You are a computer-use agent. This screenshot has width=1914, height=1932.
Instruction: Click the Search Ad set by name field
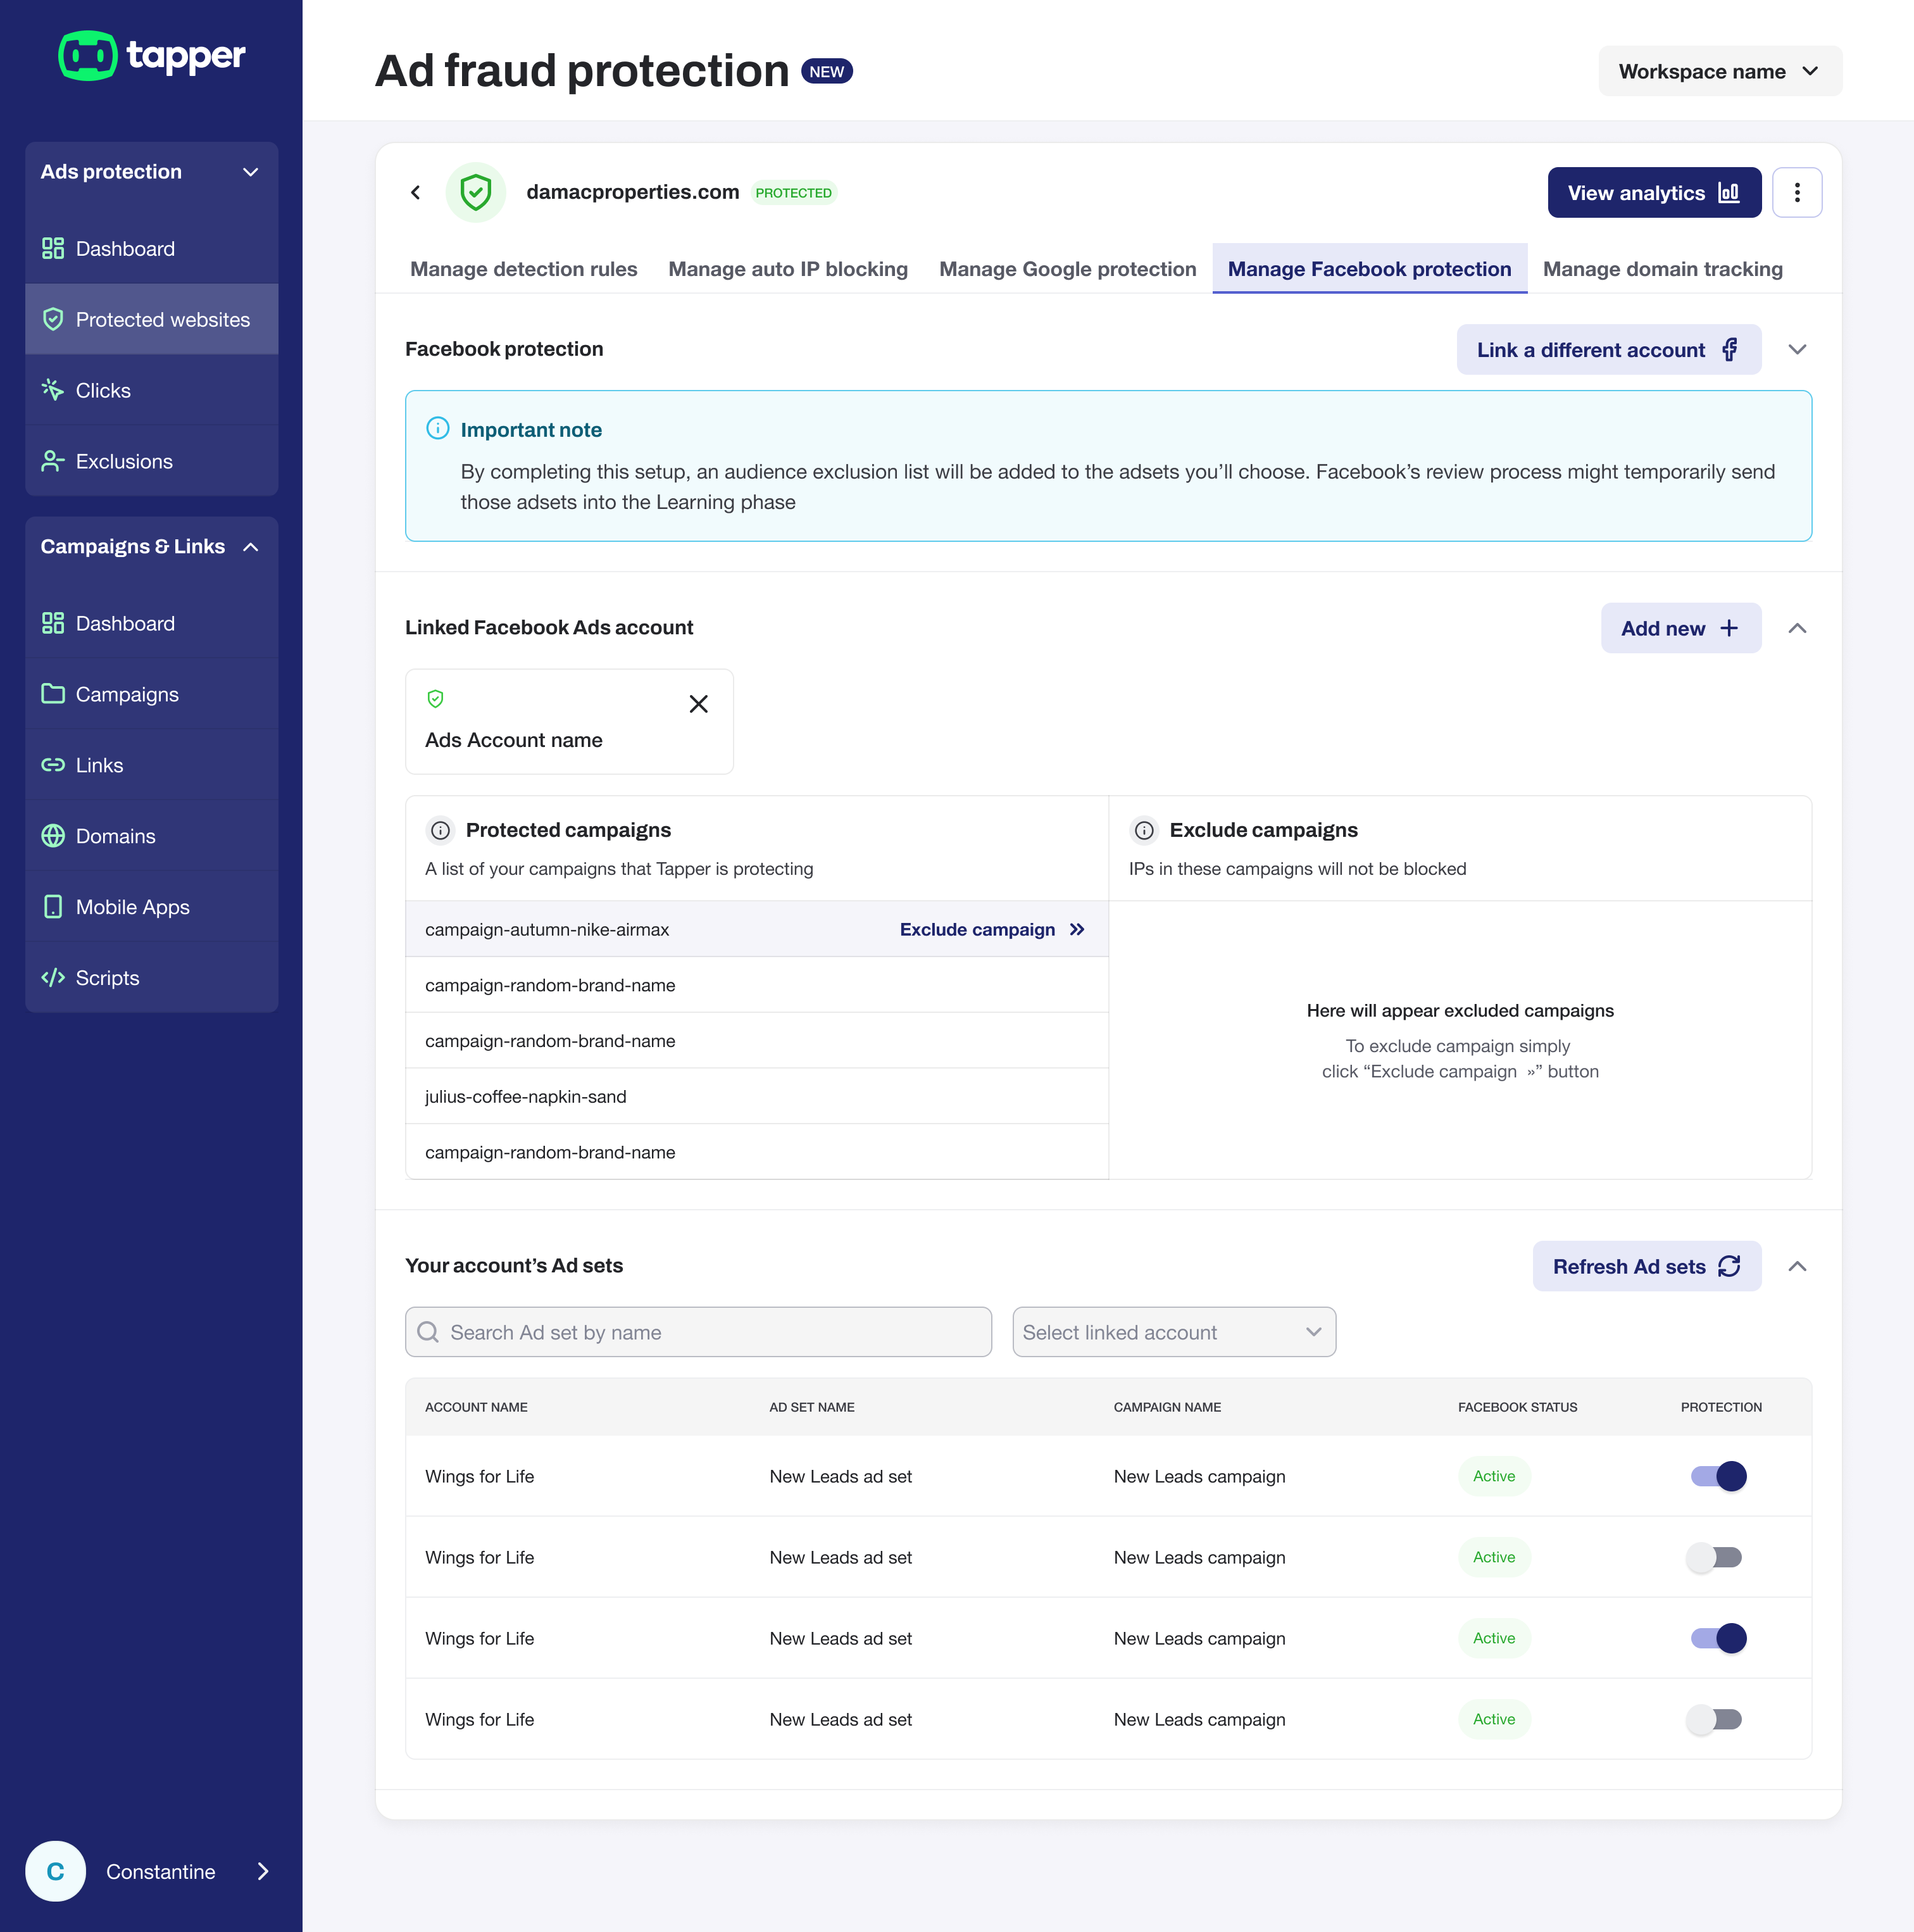(698, 1332)
